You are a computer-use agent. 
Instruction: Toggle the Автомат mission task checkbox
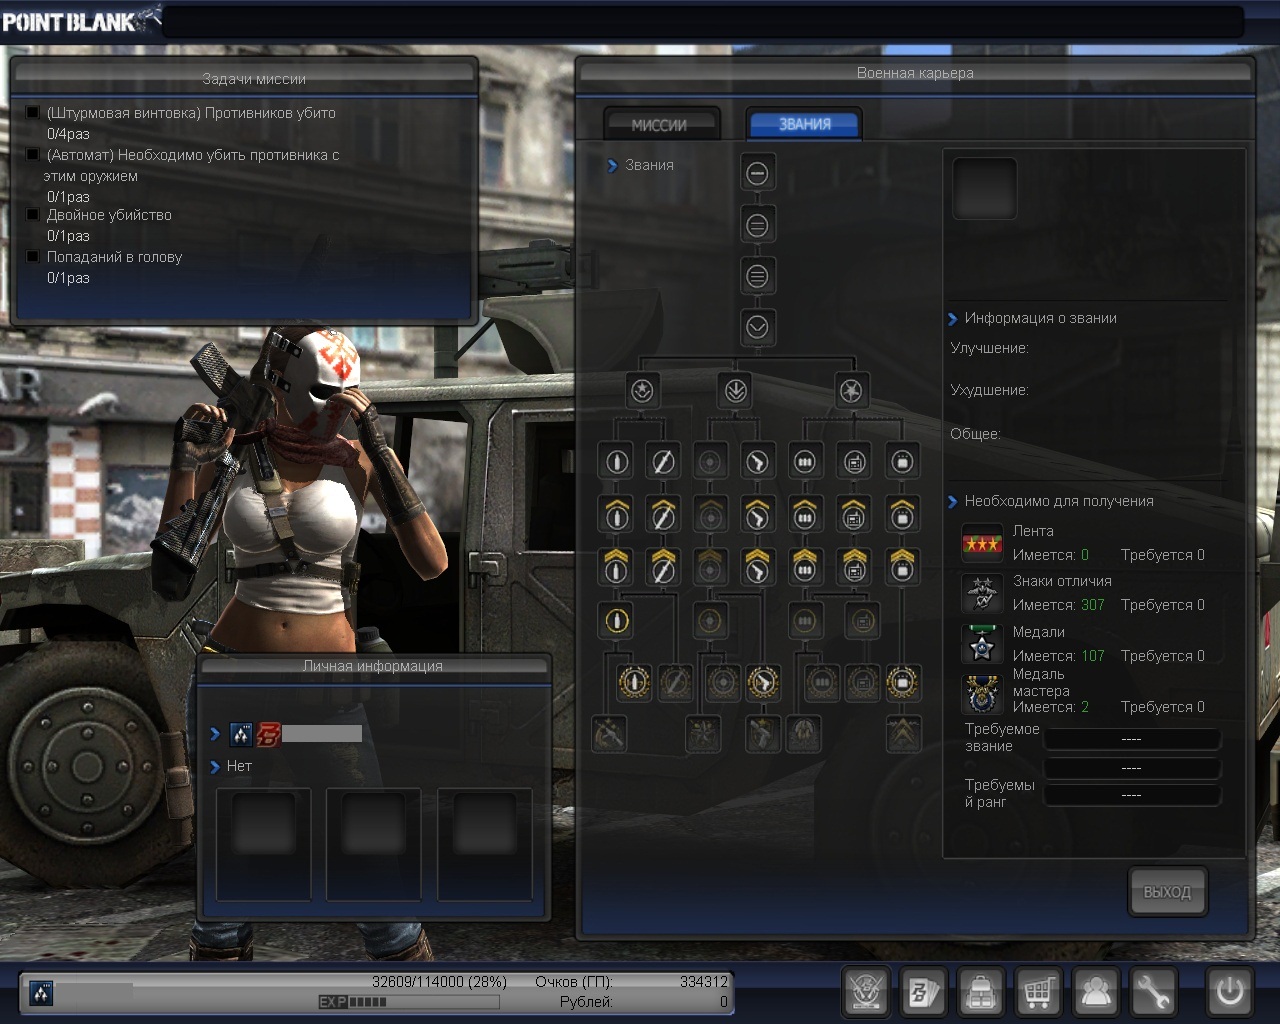pyautogui.click(x=33, y=155)
